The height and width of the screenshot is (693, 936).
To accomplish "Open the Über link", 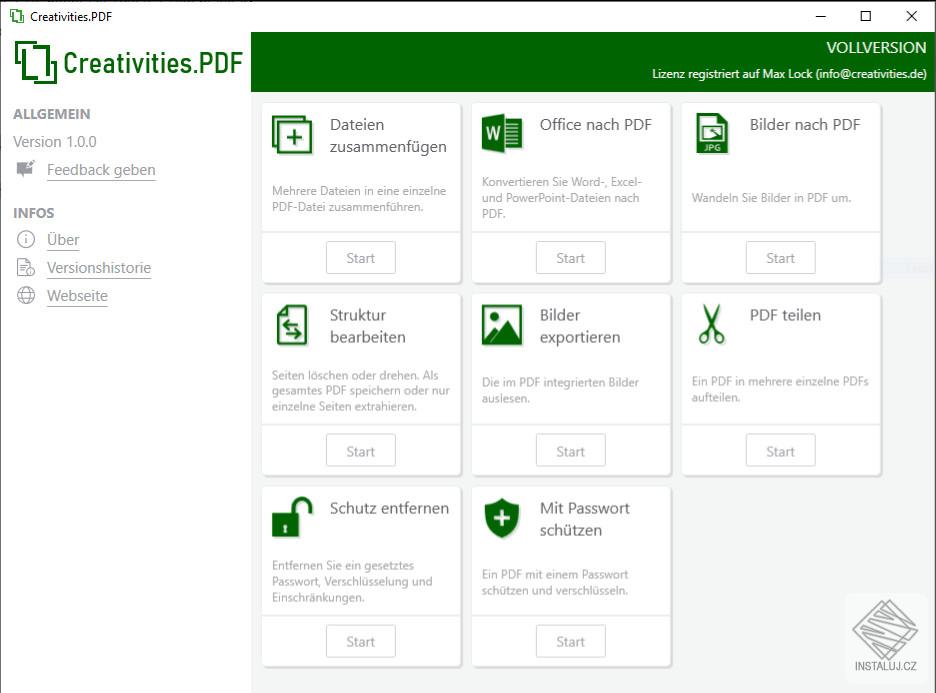I will point(63,240).
